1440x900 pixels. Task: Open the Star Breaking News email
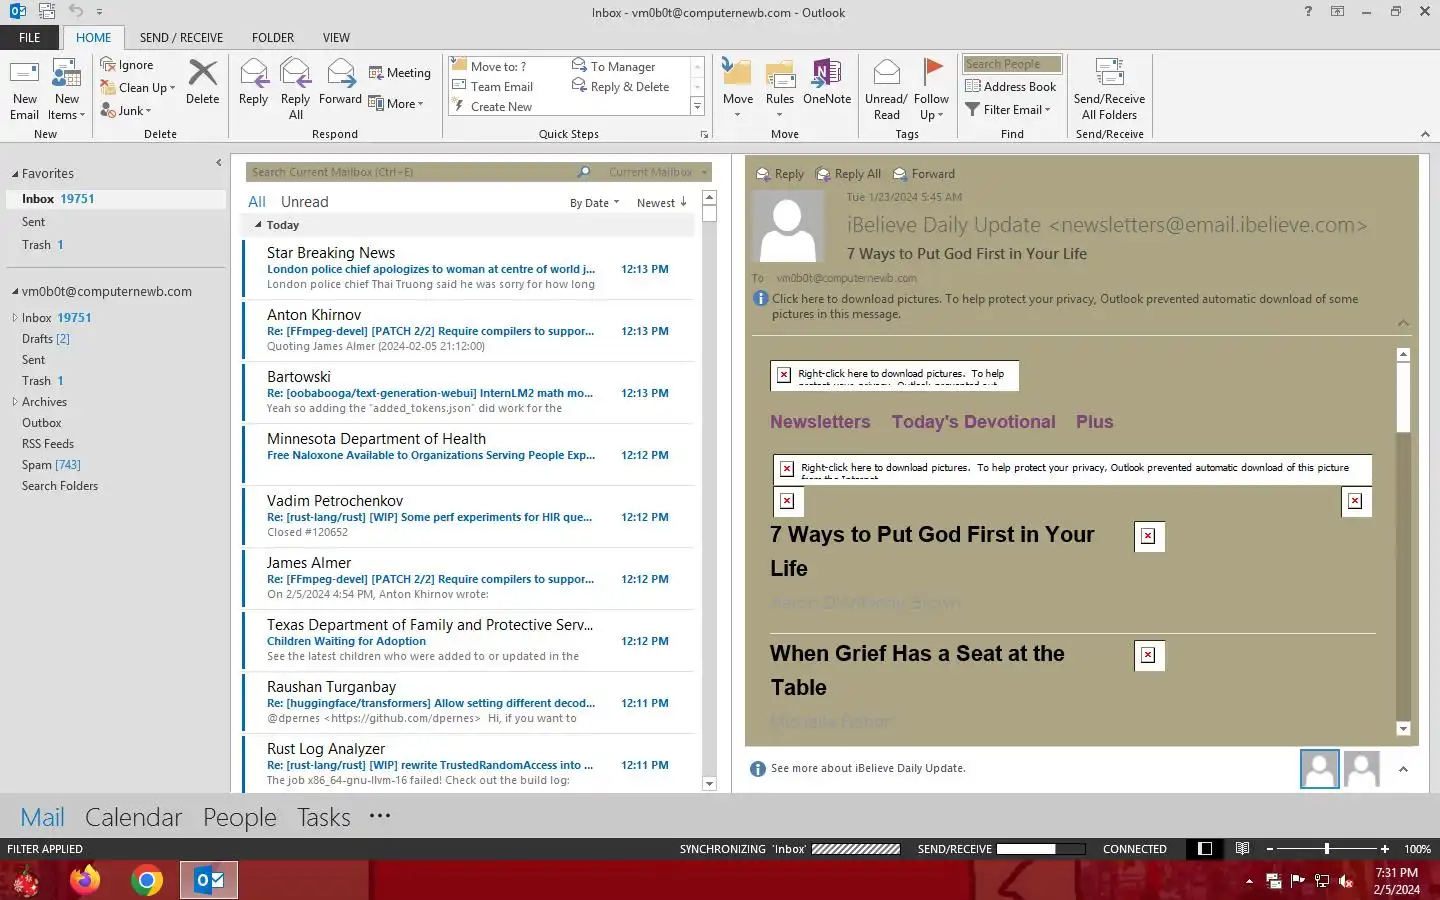468,270
